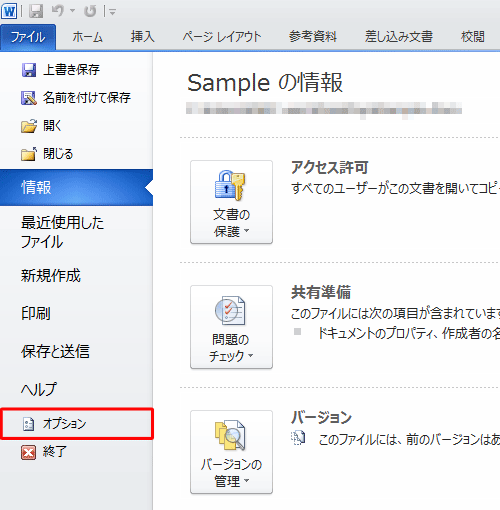The image size is (500, 510).
Task: Click the バージョン heading
Action: coord(321,417)
